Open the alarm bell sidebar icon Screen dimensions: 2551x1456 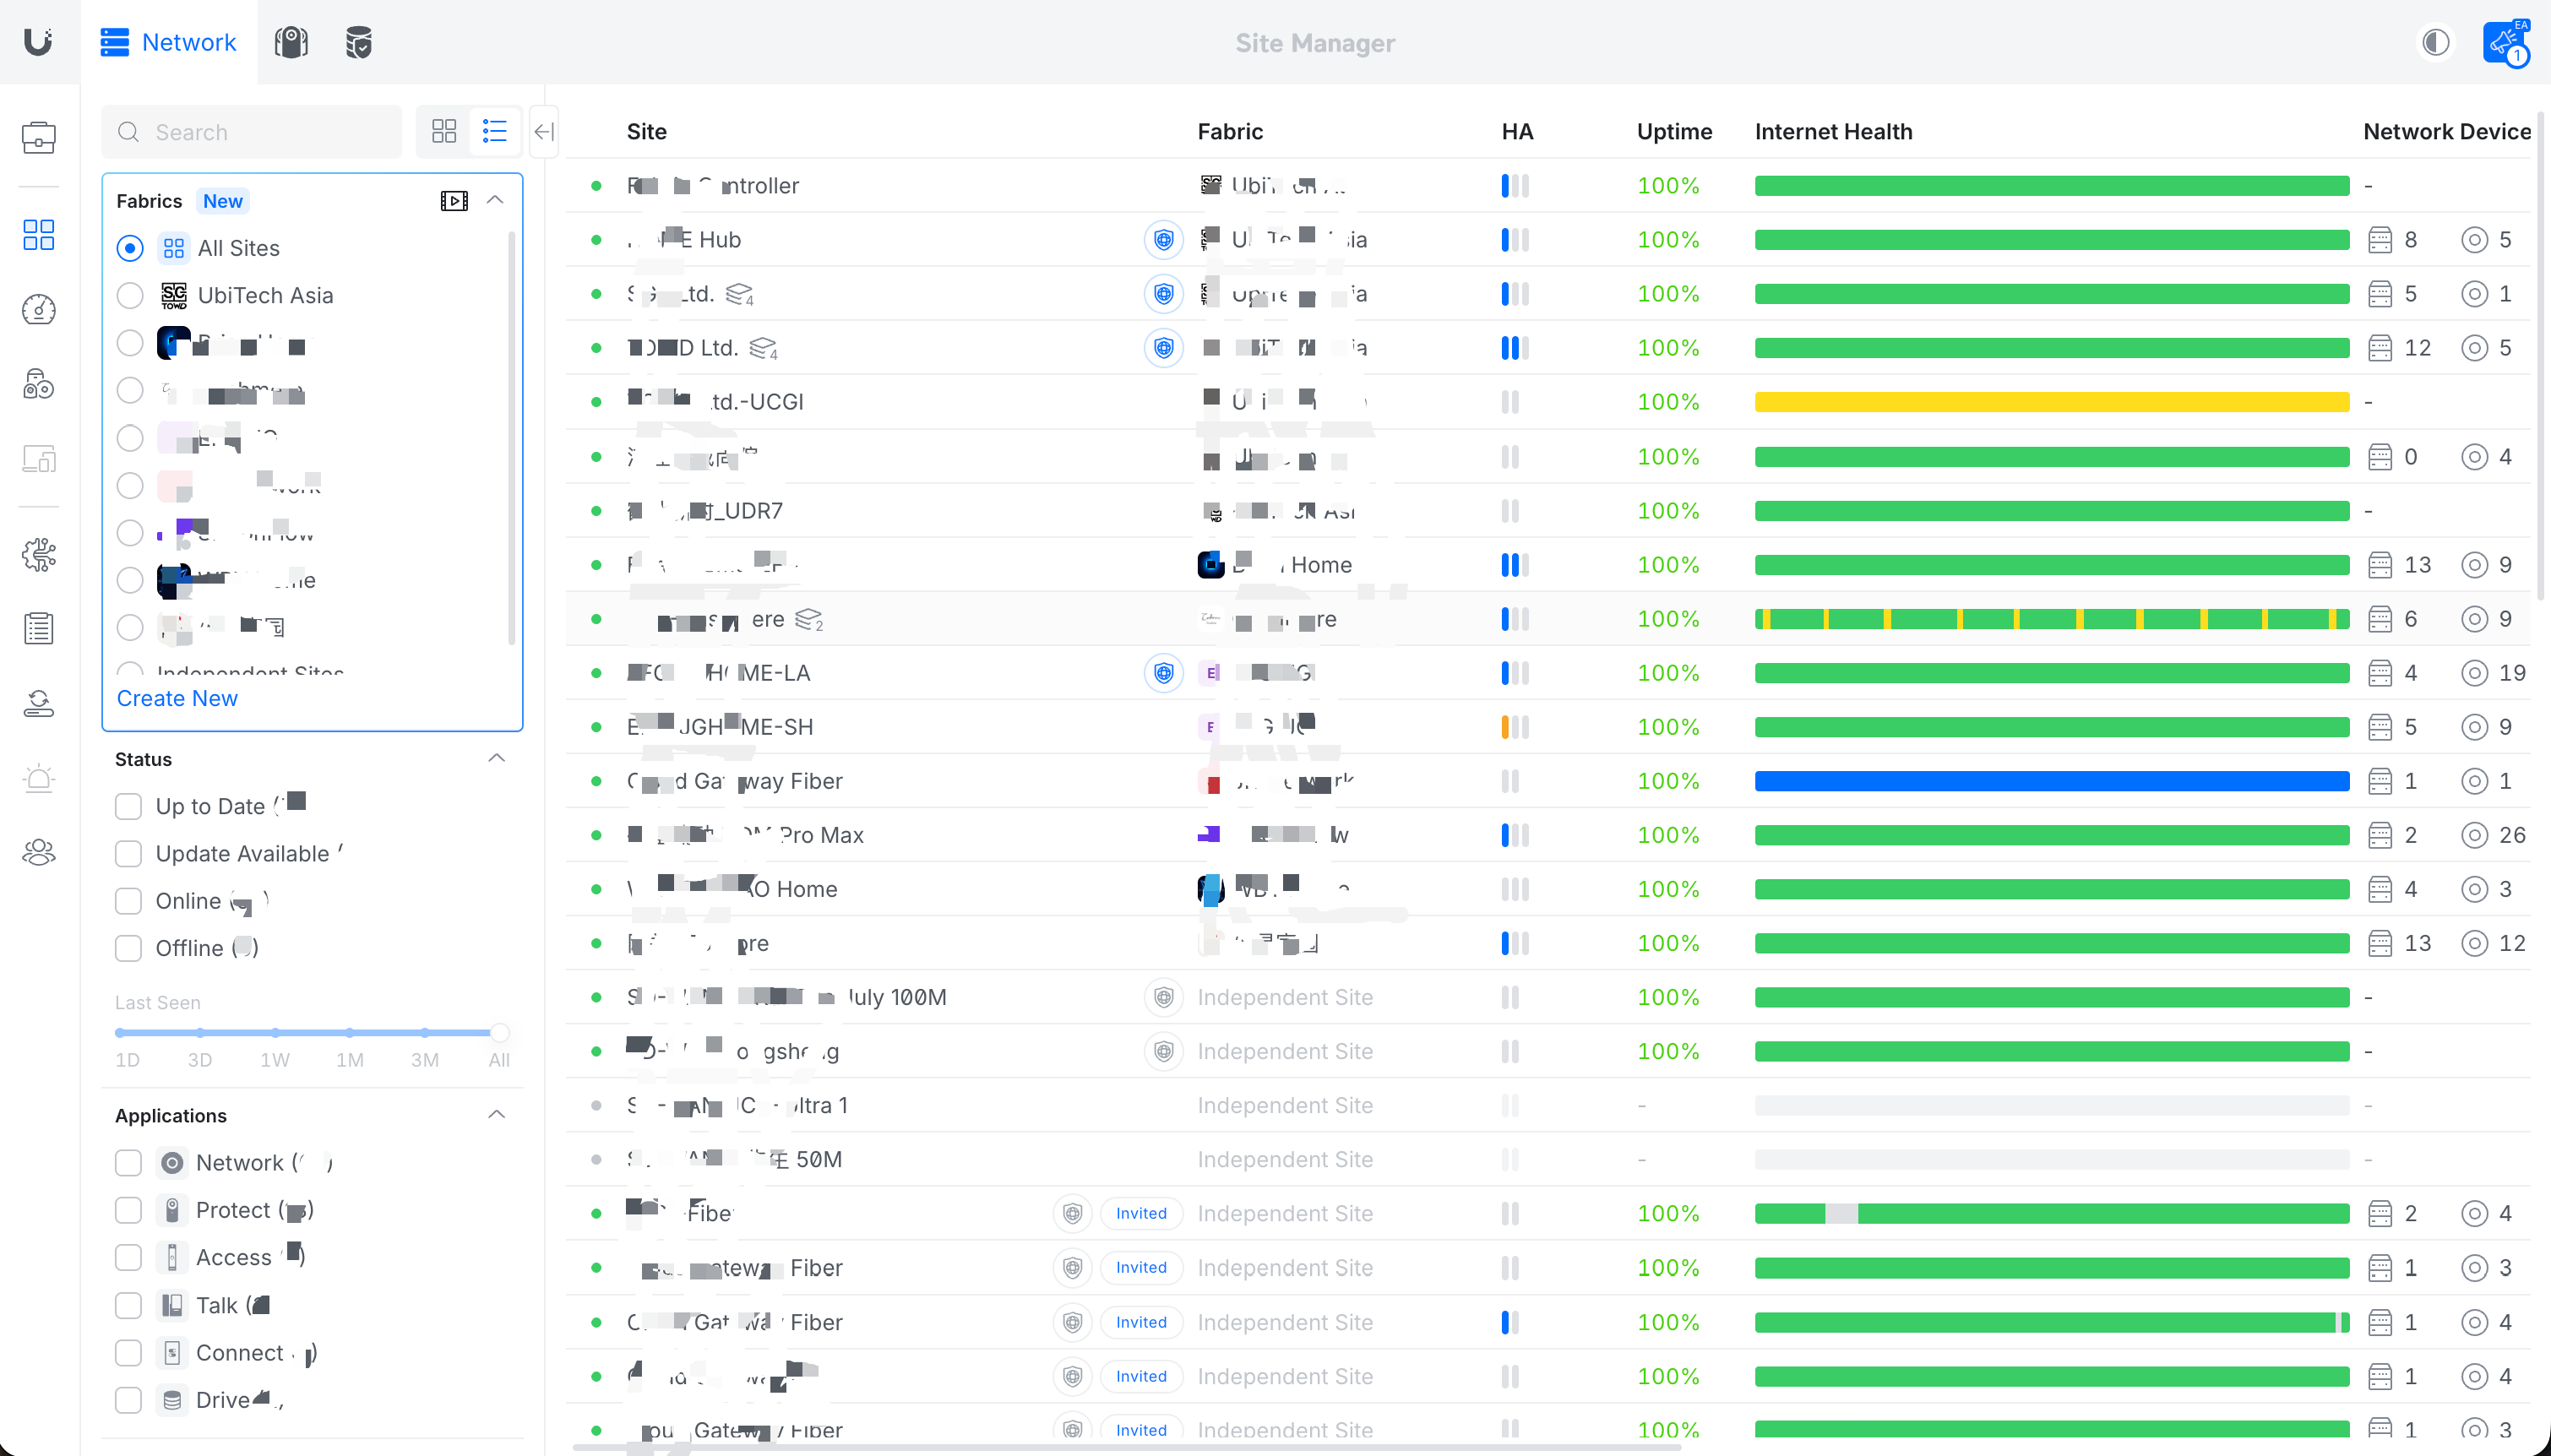pos(38,779)
